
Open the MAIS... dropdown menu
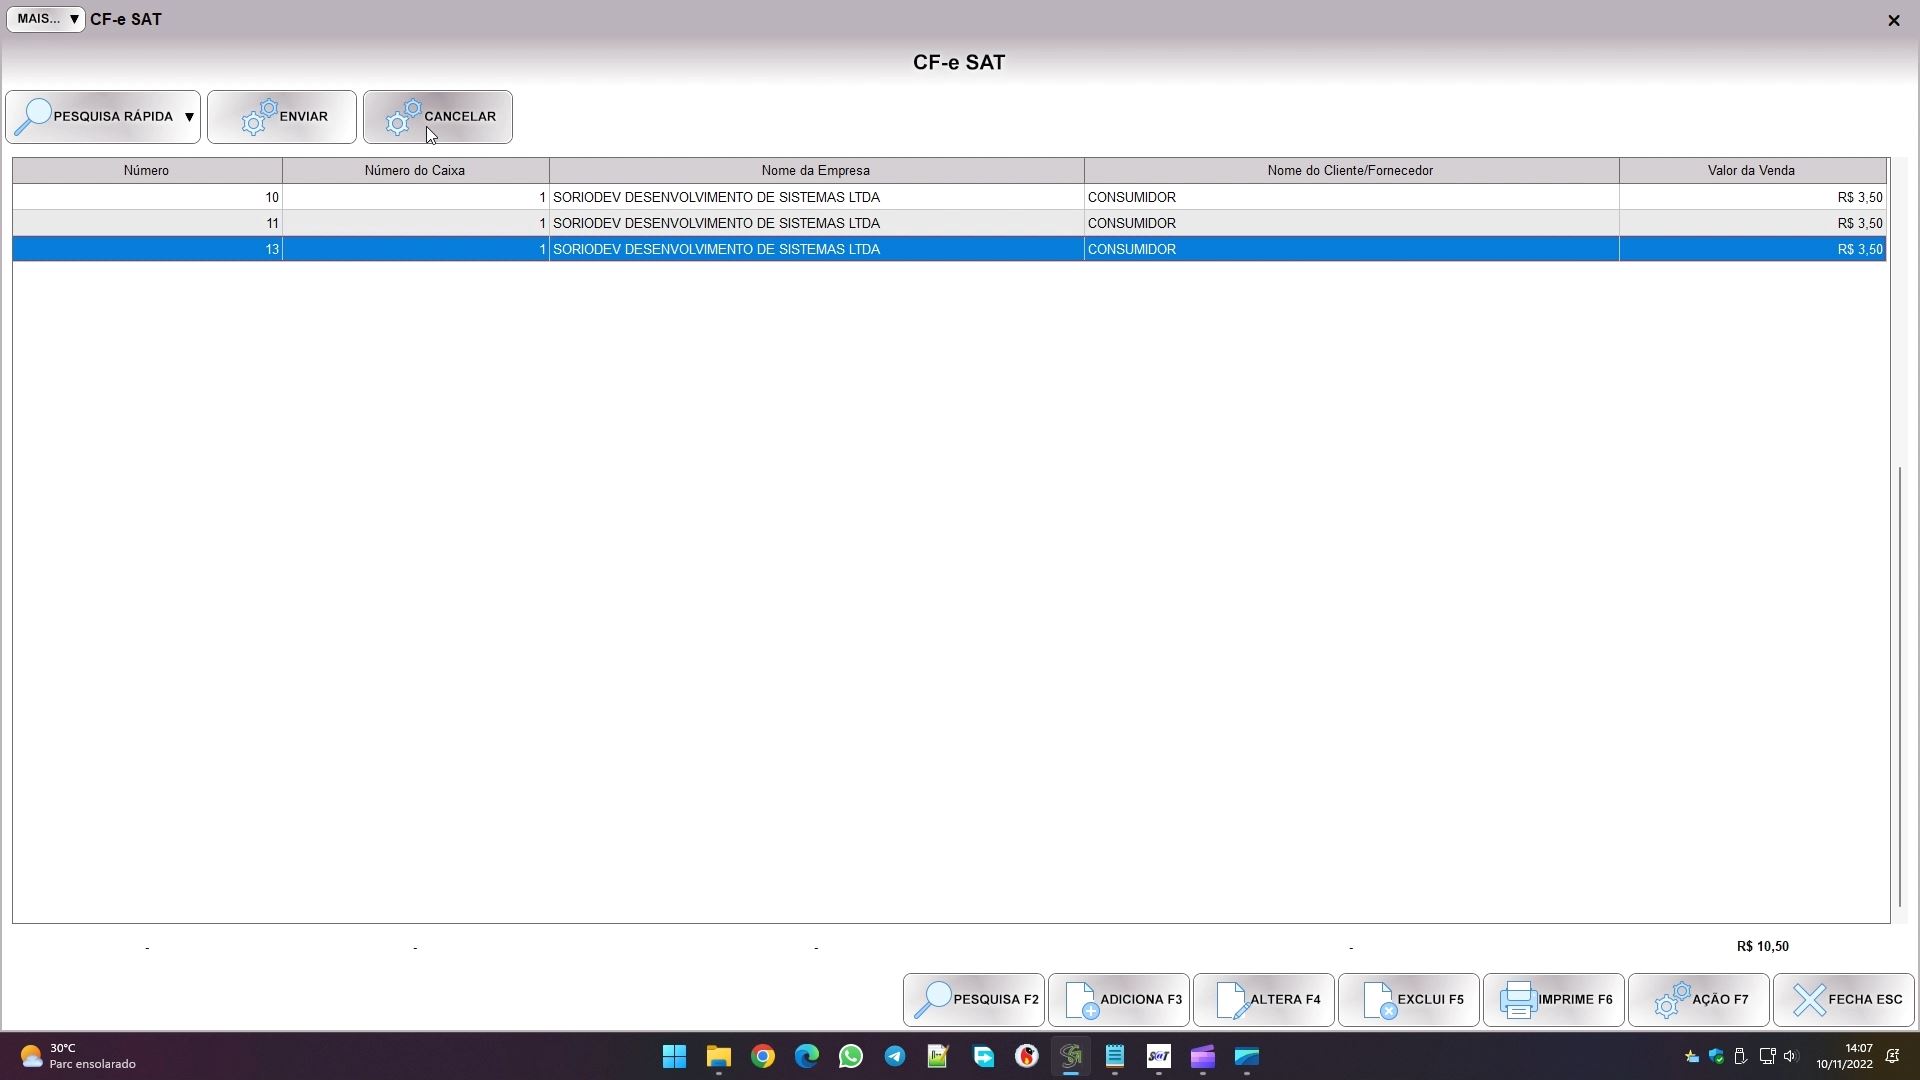click(45, 19)
